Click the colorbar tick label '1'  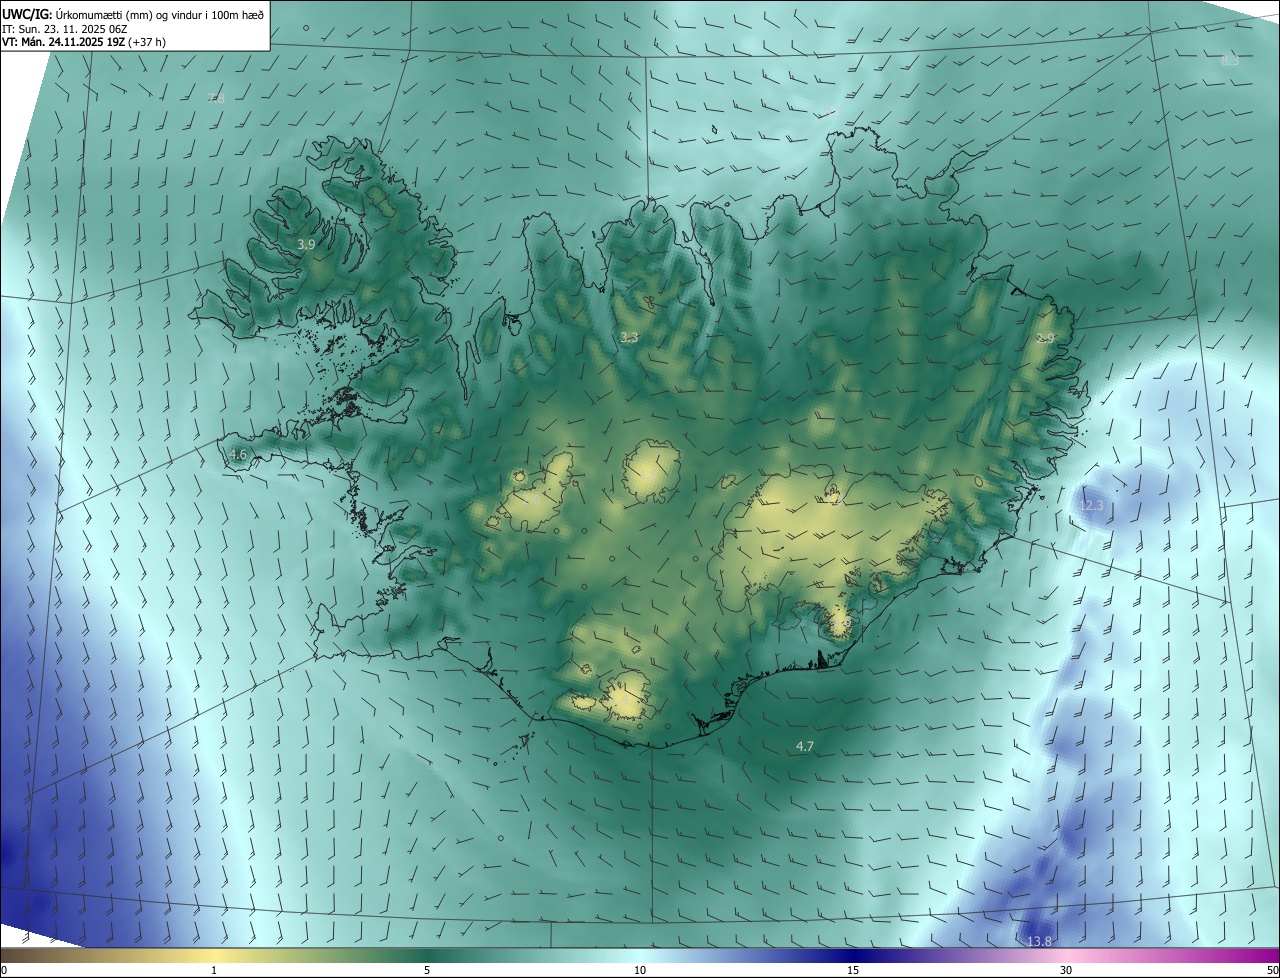pos(214,970)
